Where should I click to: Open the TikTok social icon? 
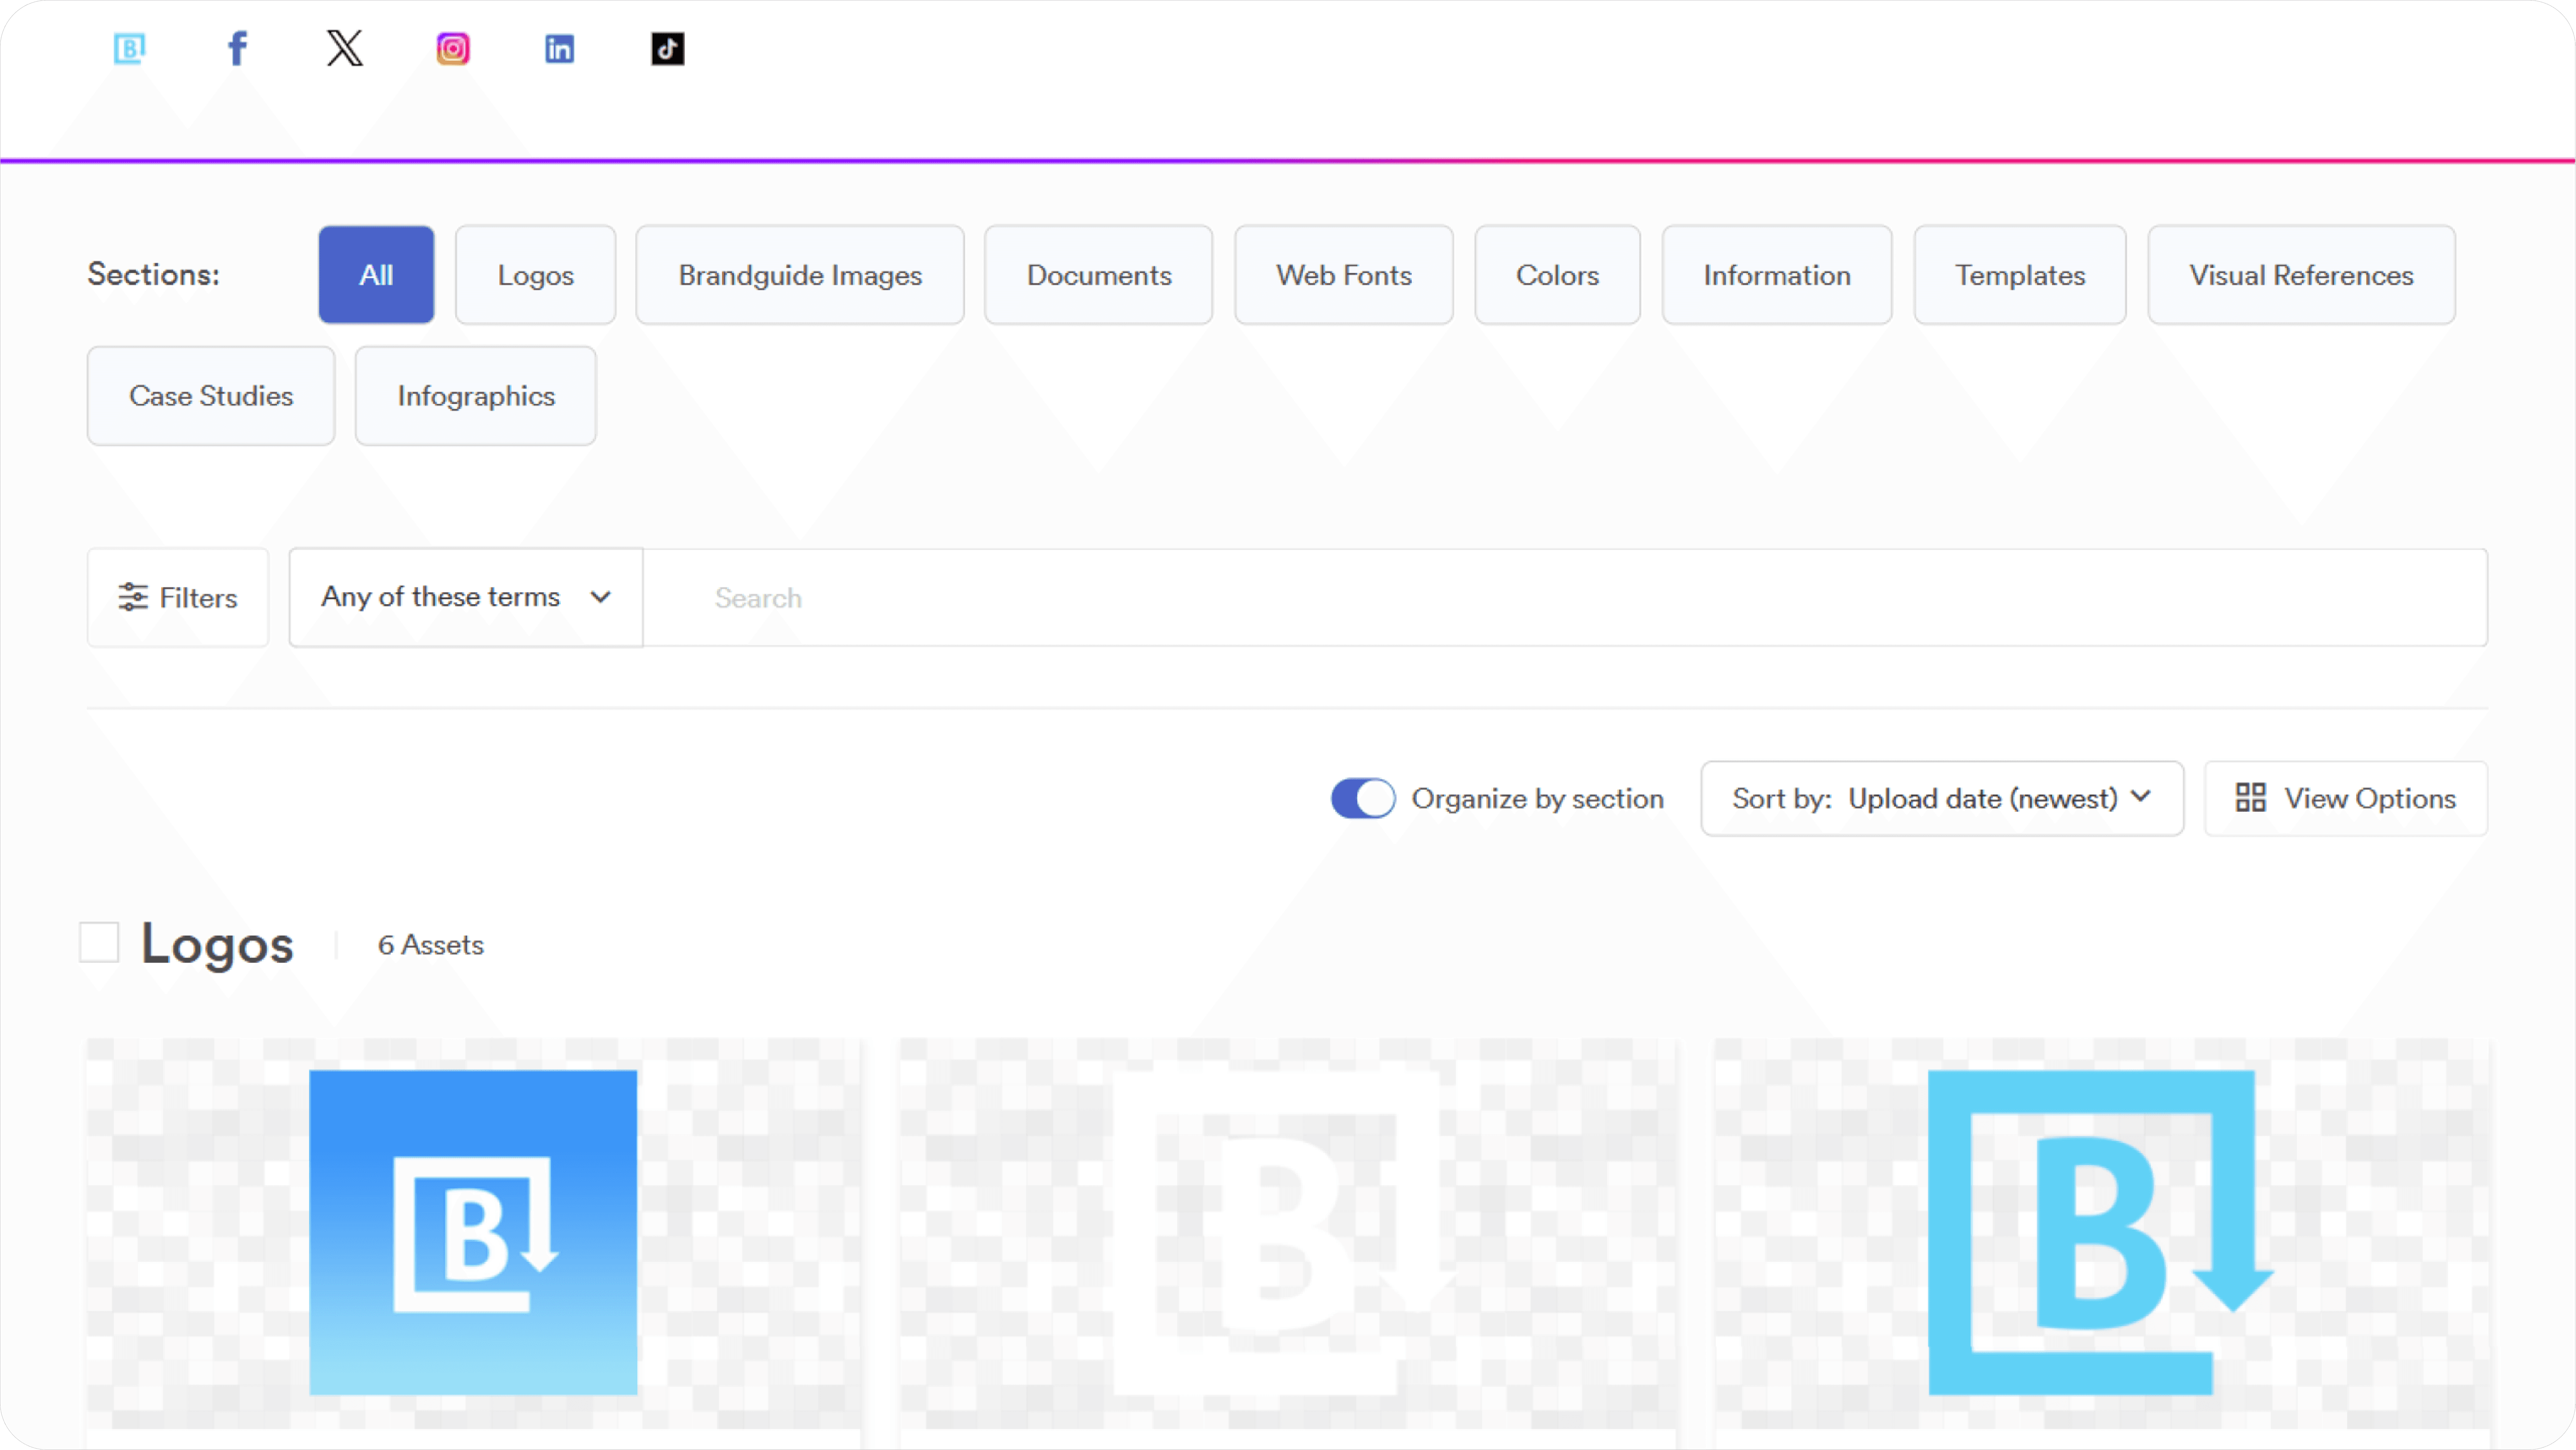coord(668,48)
